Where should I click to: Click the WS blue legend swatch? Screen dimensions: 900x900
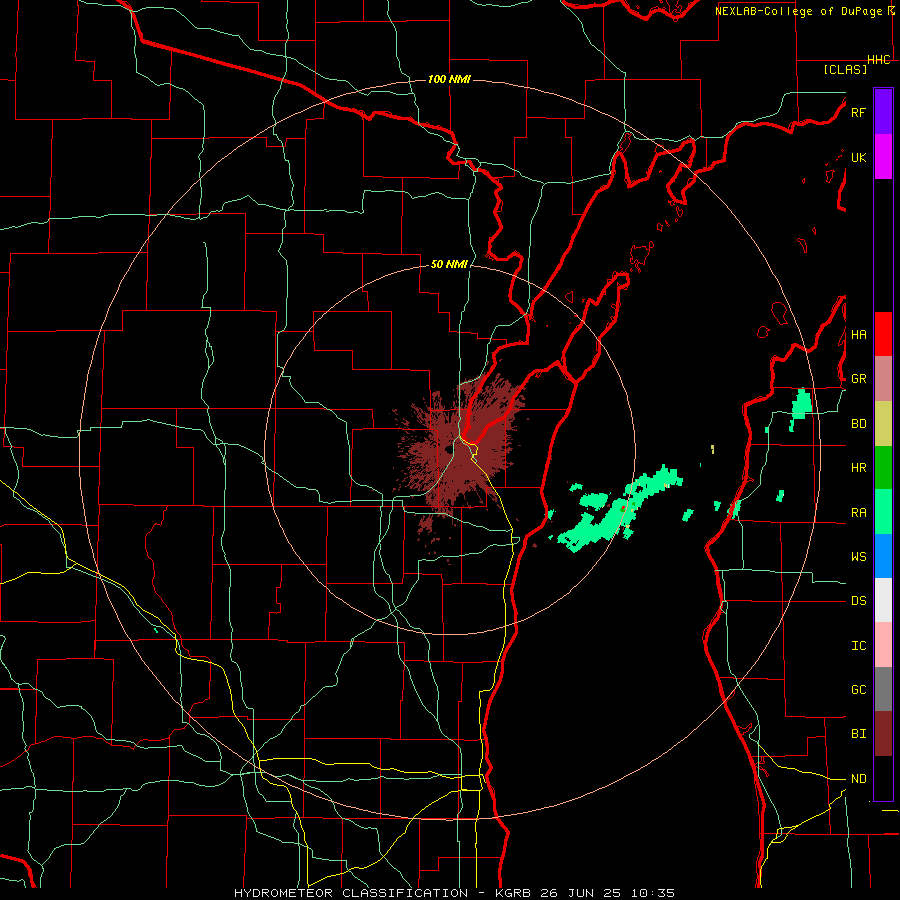tap(883, 556)
